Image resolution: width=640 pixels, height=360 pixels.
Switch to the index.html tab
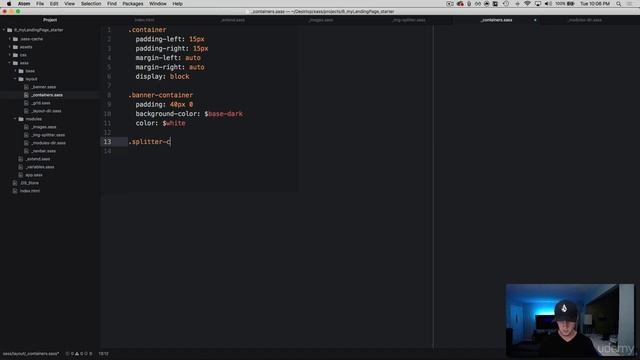[144, 20]
